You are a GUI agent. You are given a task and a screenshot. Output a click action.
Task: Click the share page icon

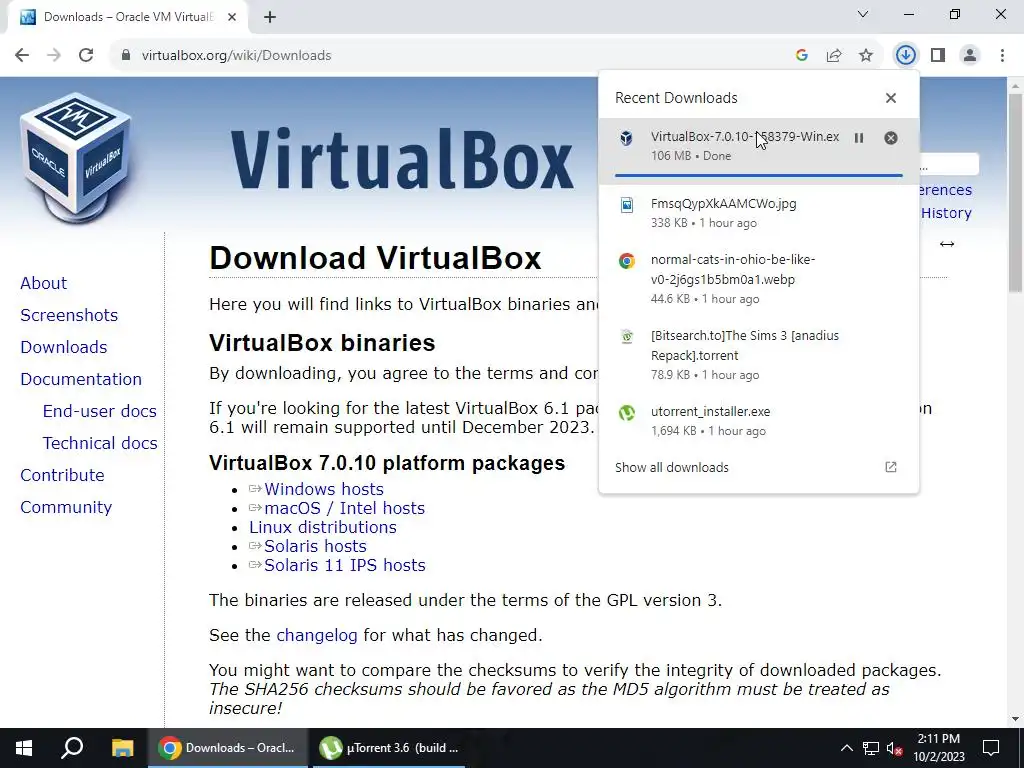point(834,56)
